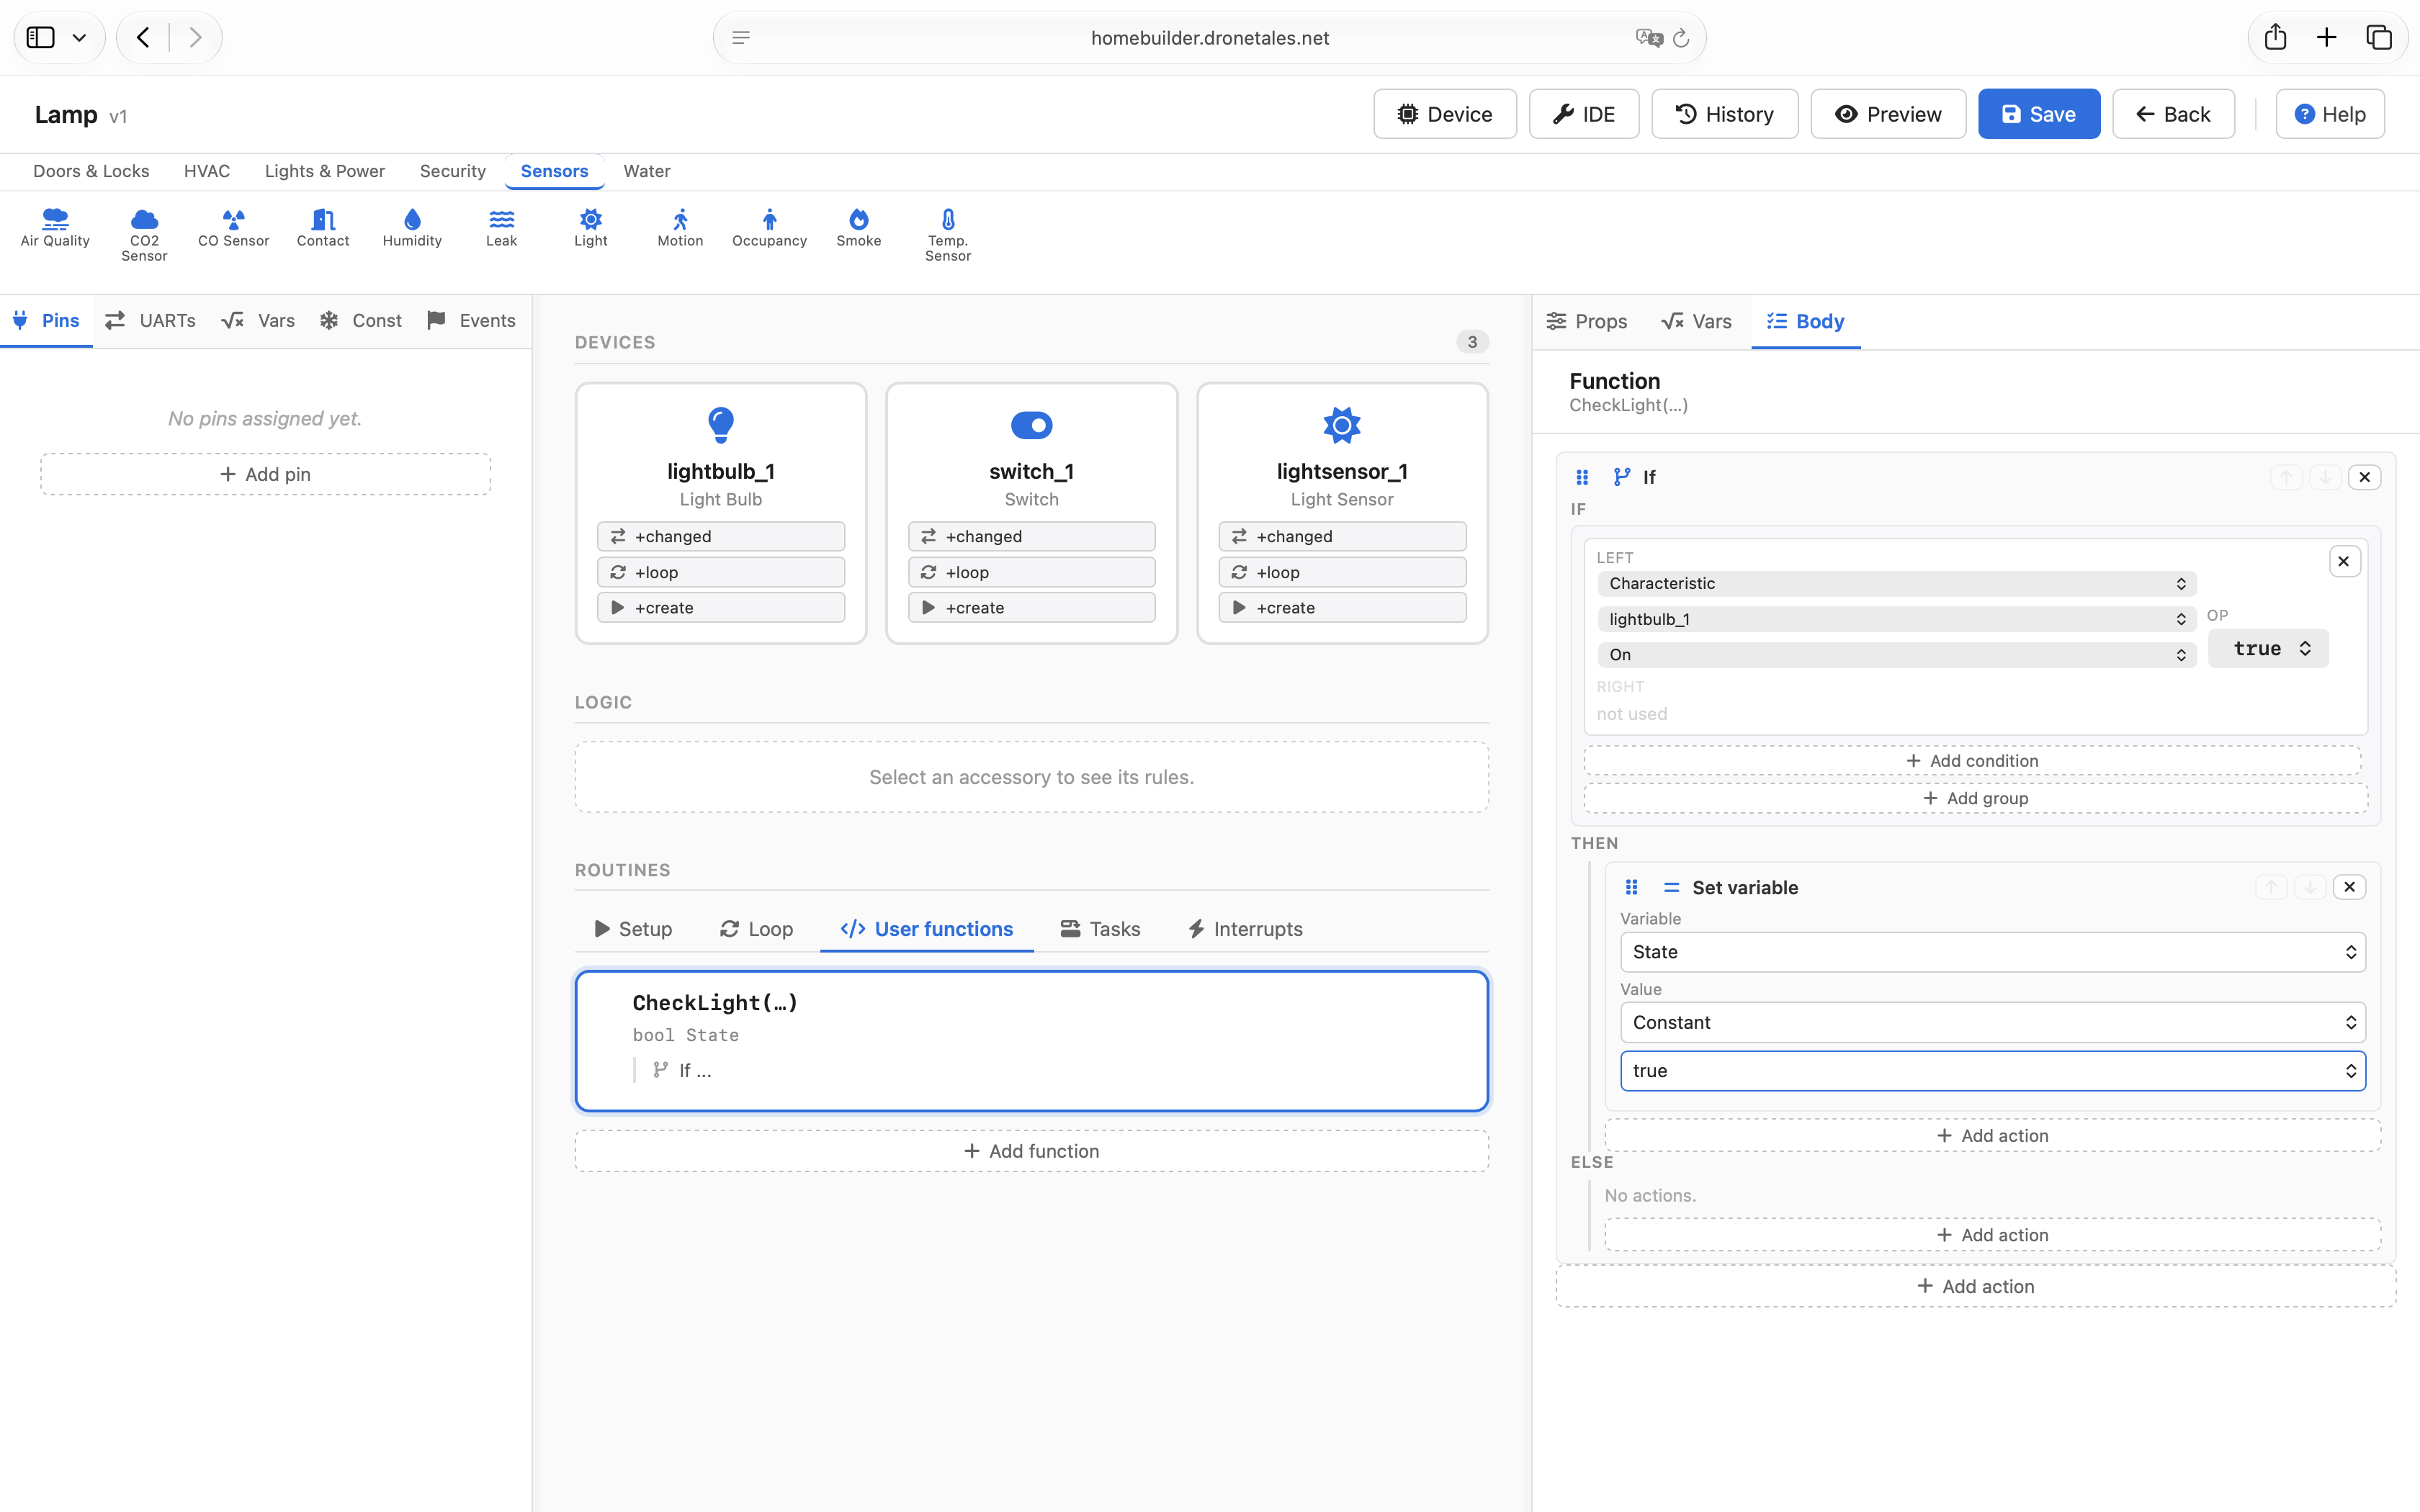
Task: Open the Props tab
Action: [x=1587, y=322]
